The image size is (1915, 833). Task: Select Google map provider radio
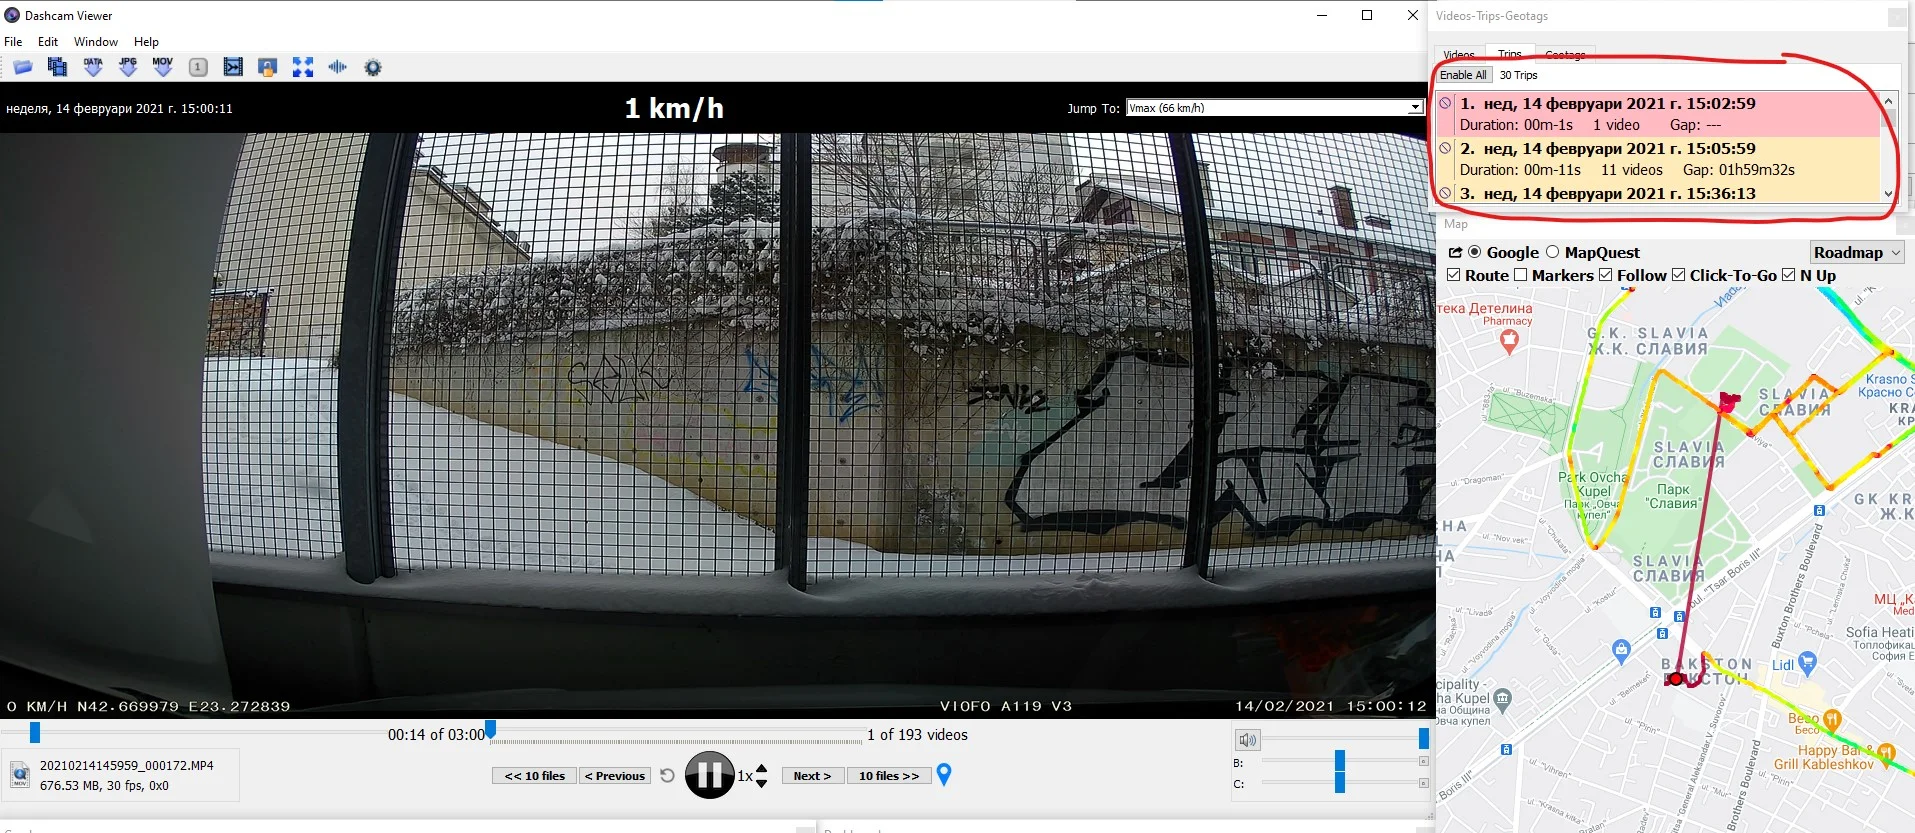tap(1474, 252)
